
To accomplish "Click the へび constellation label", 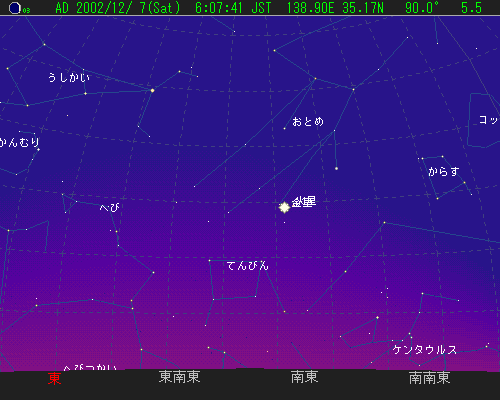I will [x=110, y=208].
